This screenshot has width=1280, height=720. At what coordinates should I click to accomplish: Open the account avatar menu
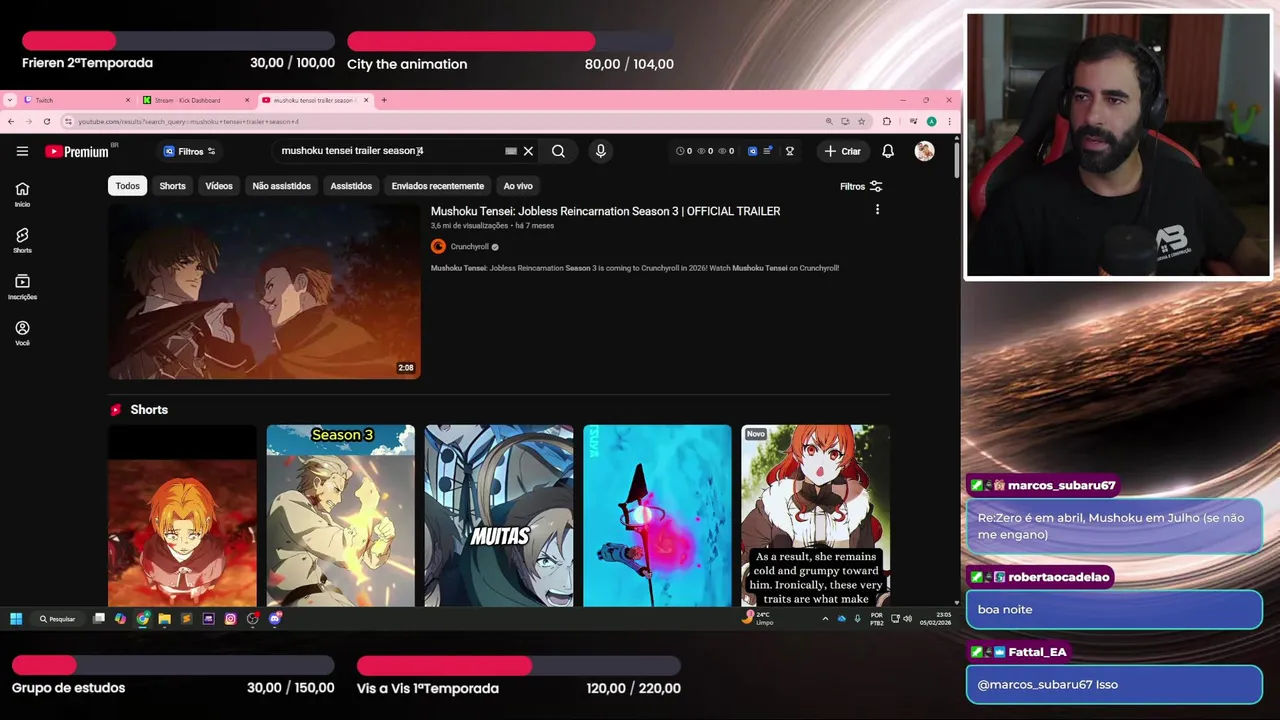924,151
